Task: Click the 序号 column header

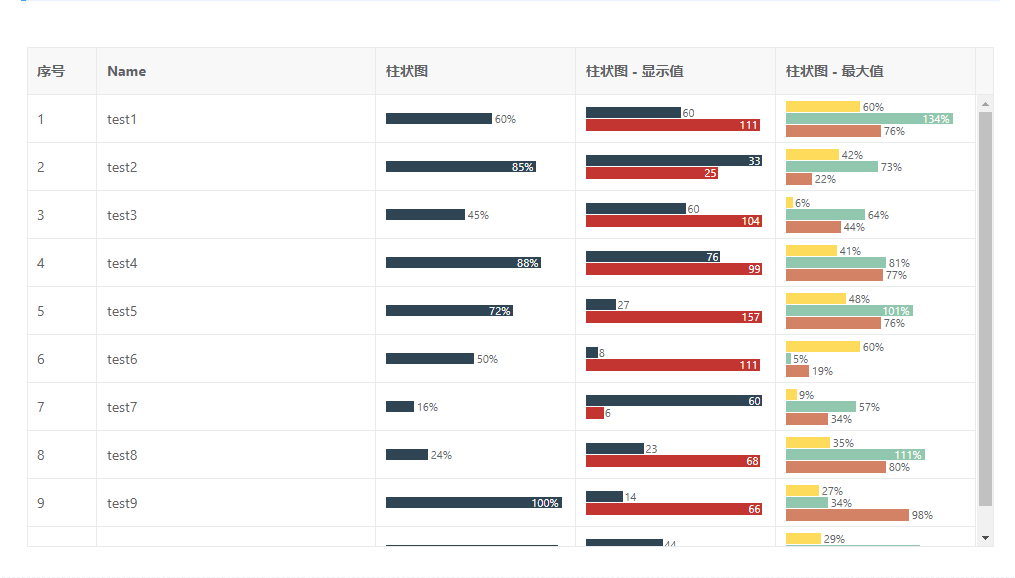Action: [x=51, y=71]
